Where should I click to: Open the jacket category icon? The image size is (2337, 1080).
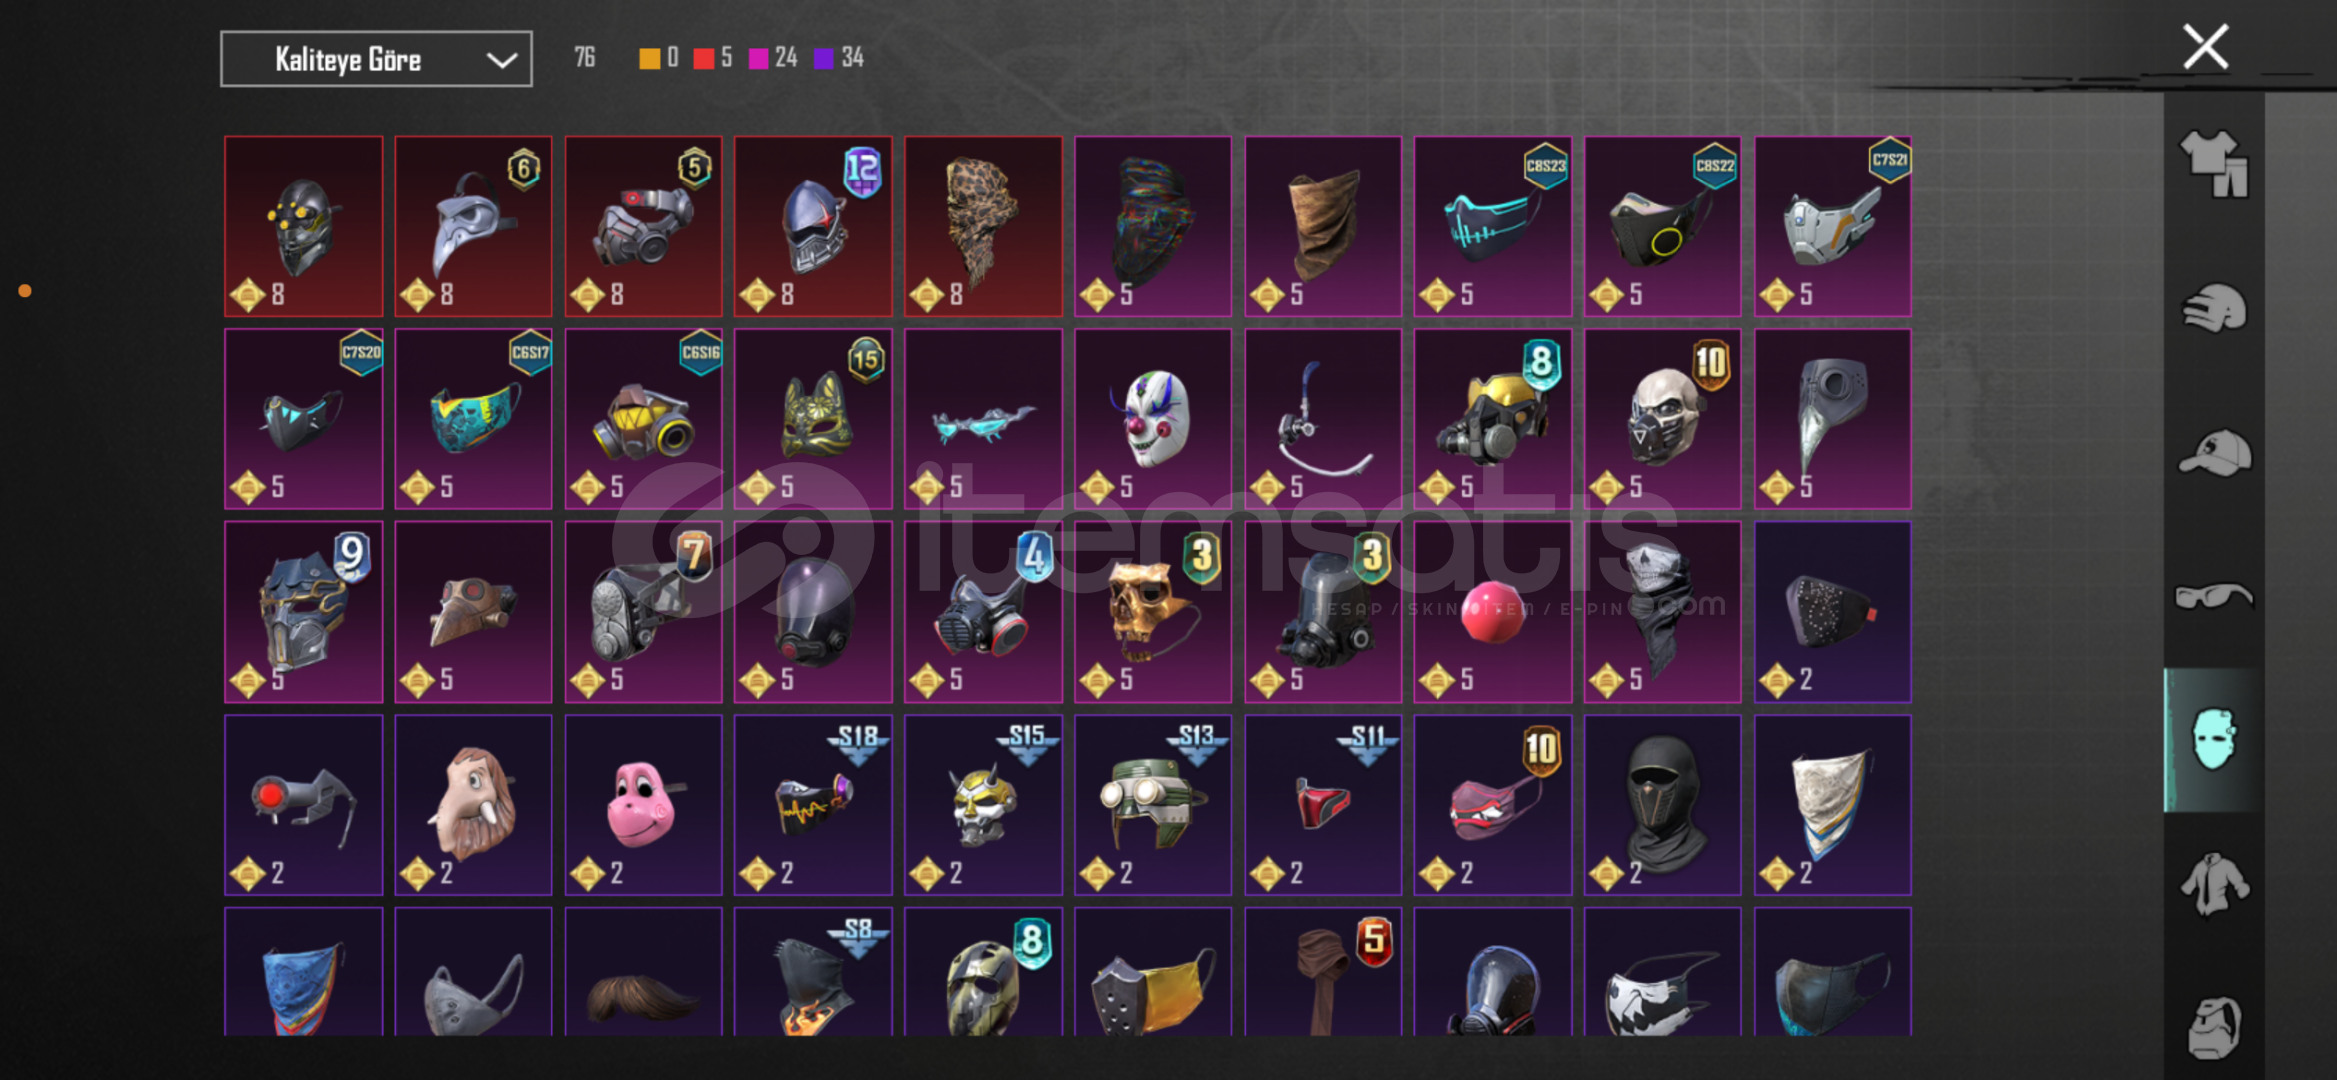[x=2214, y=884]
